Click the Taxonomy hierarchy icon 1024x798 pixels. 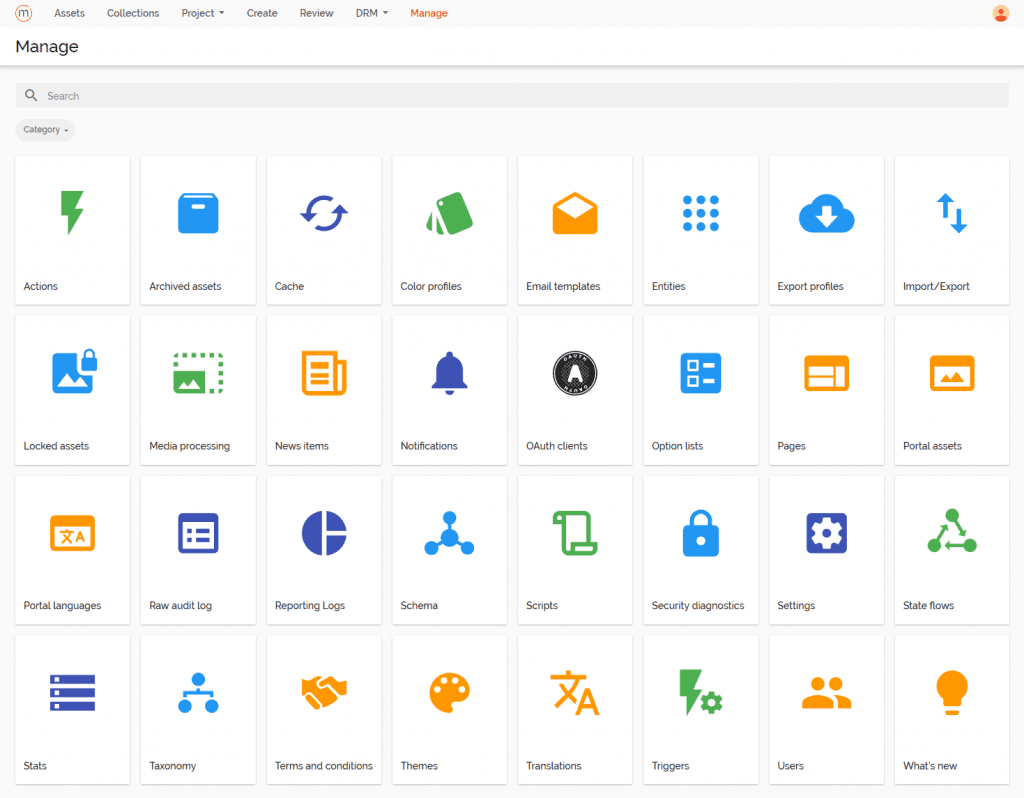point(198,692)
